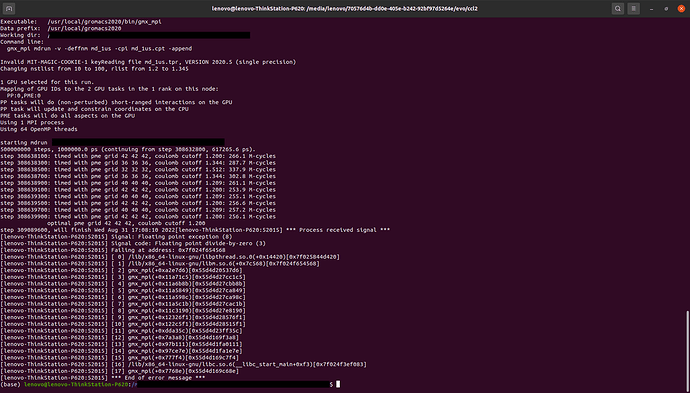
Task: Click the terminal window title text
Action: (345, 8)
